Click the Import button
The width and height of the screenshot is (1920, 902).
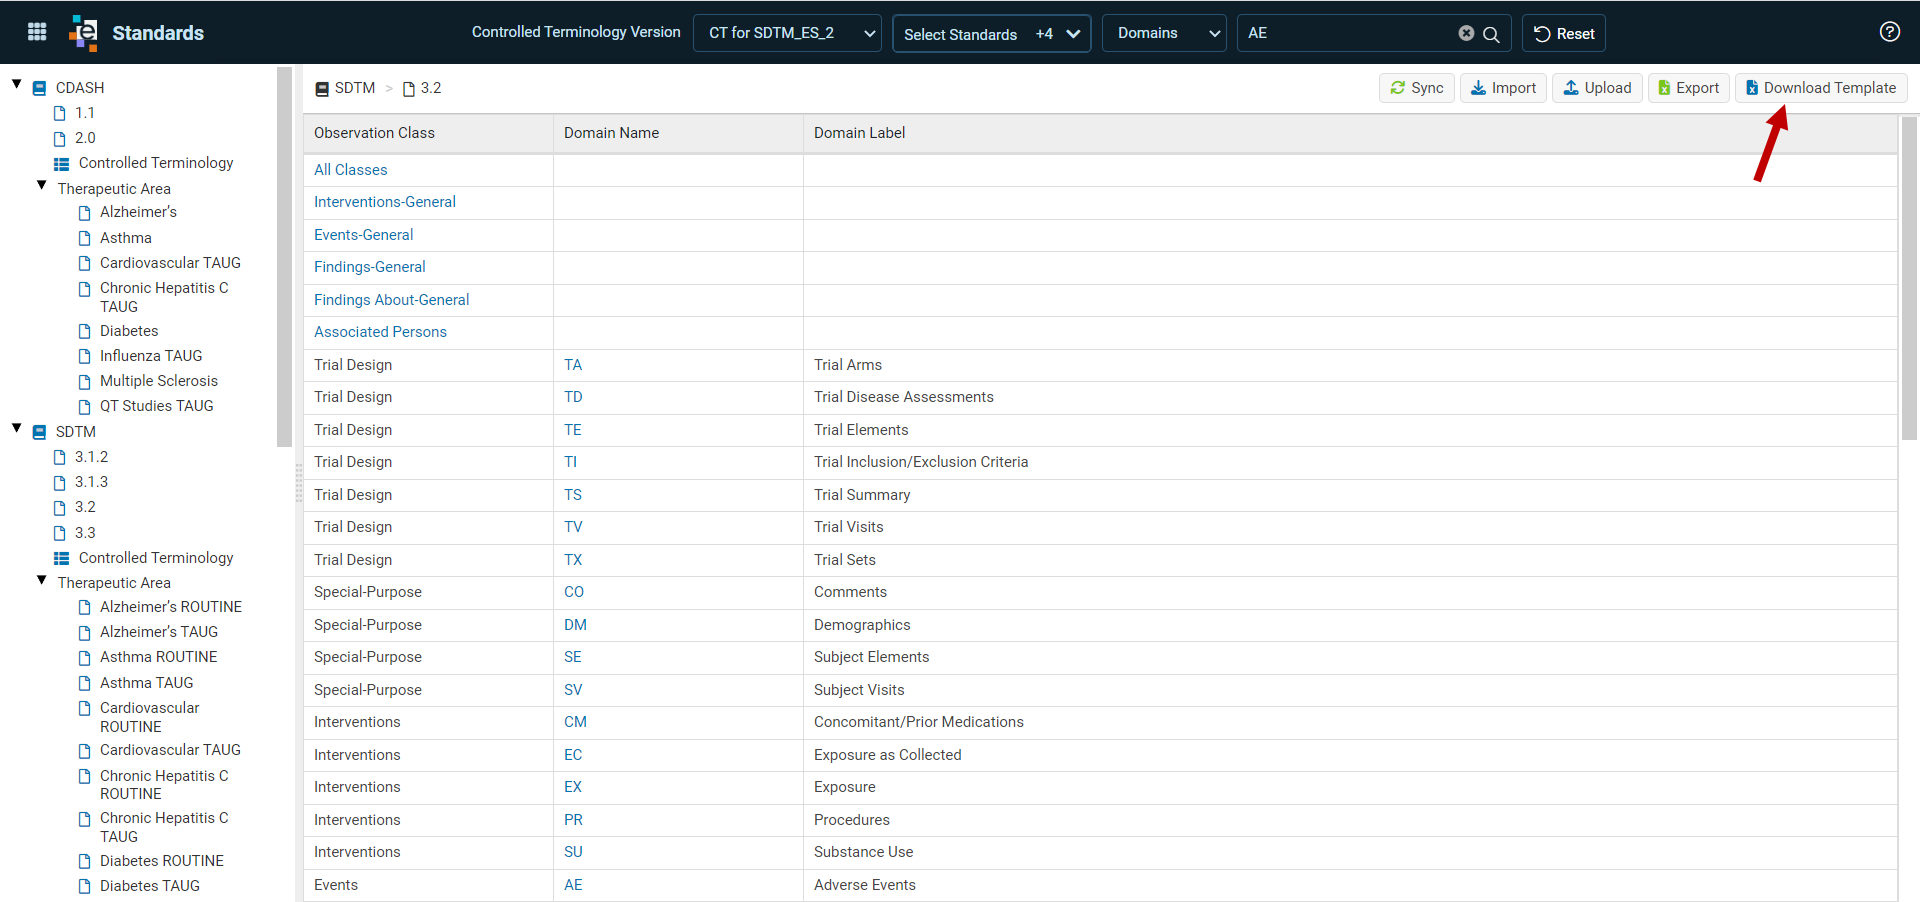click(x=1503, y=88)
